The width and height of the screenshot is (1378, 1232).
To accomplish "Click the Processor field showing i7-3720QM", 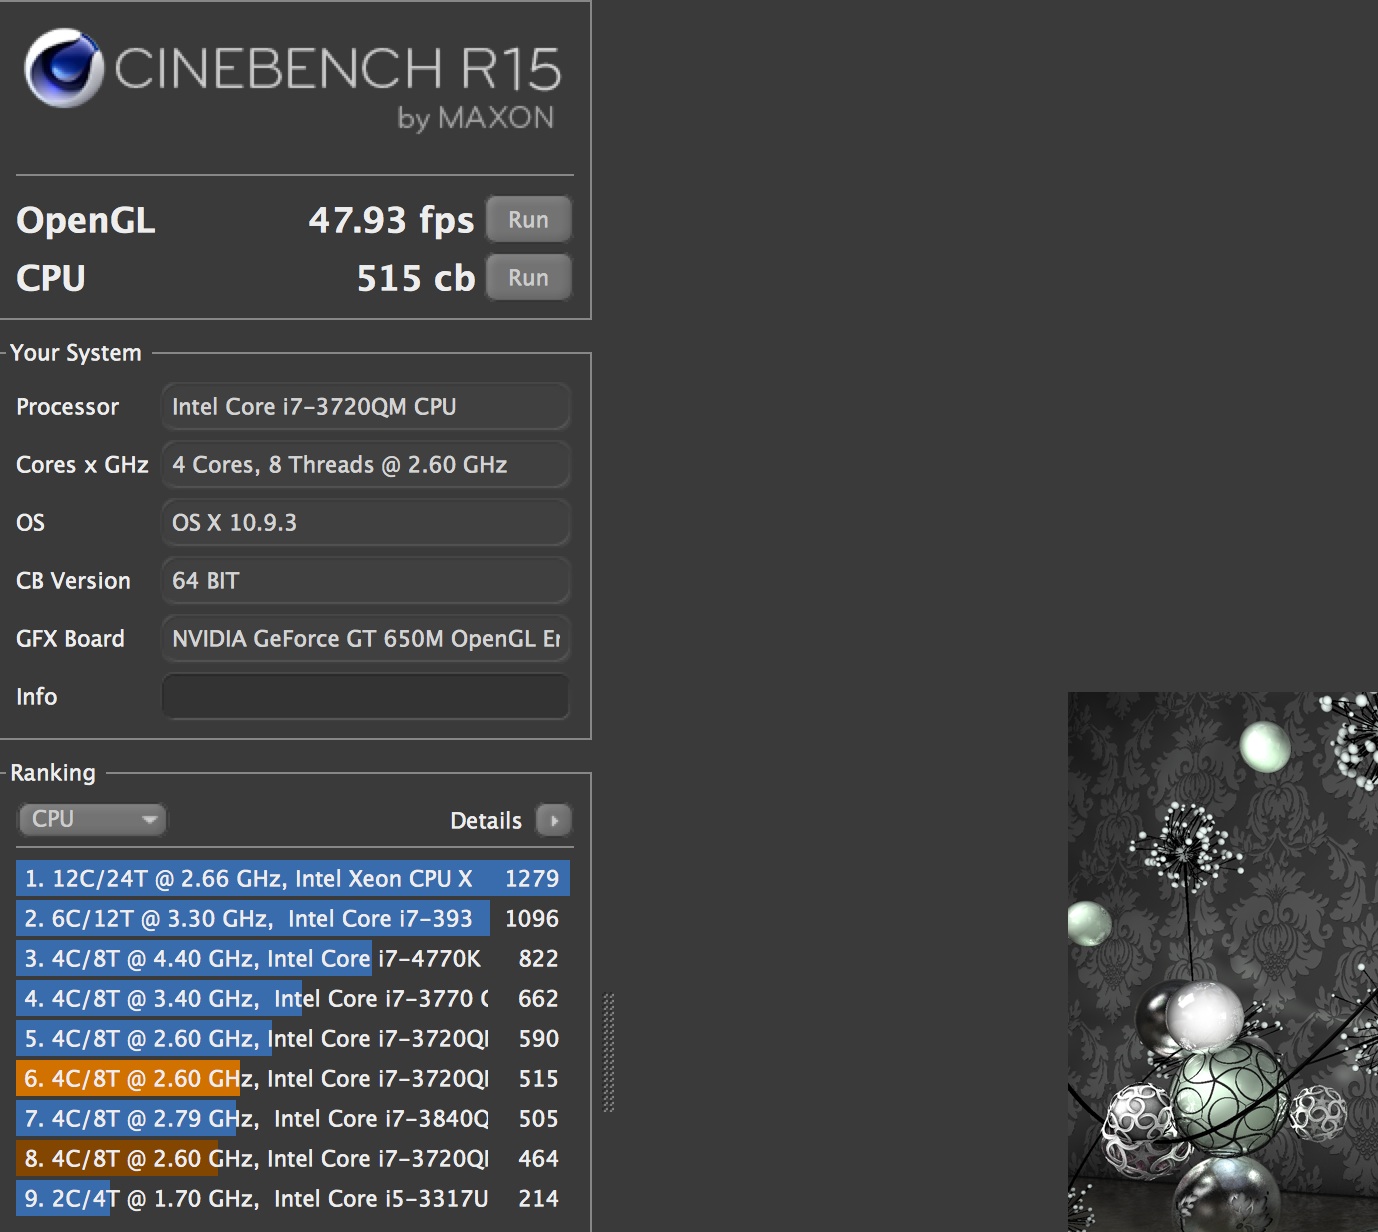I will (x=365, y=407).
